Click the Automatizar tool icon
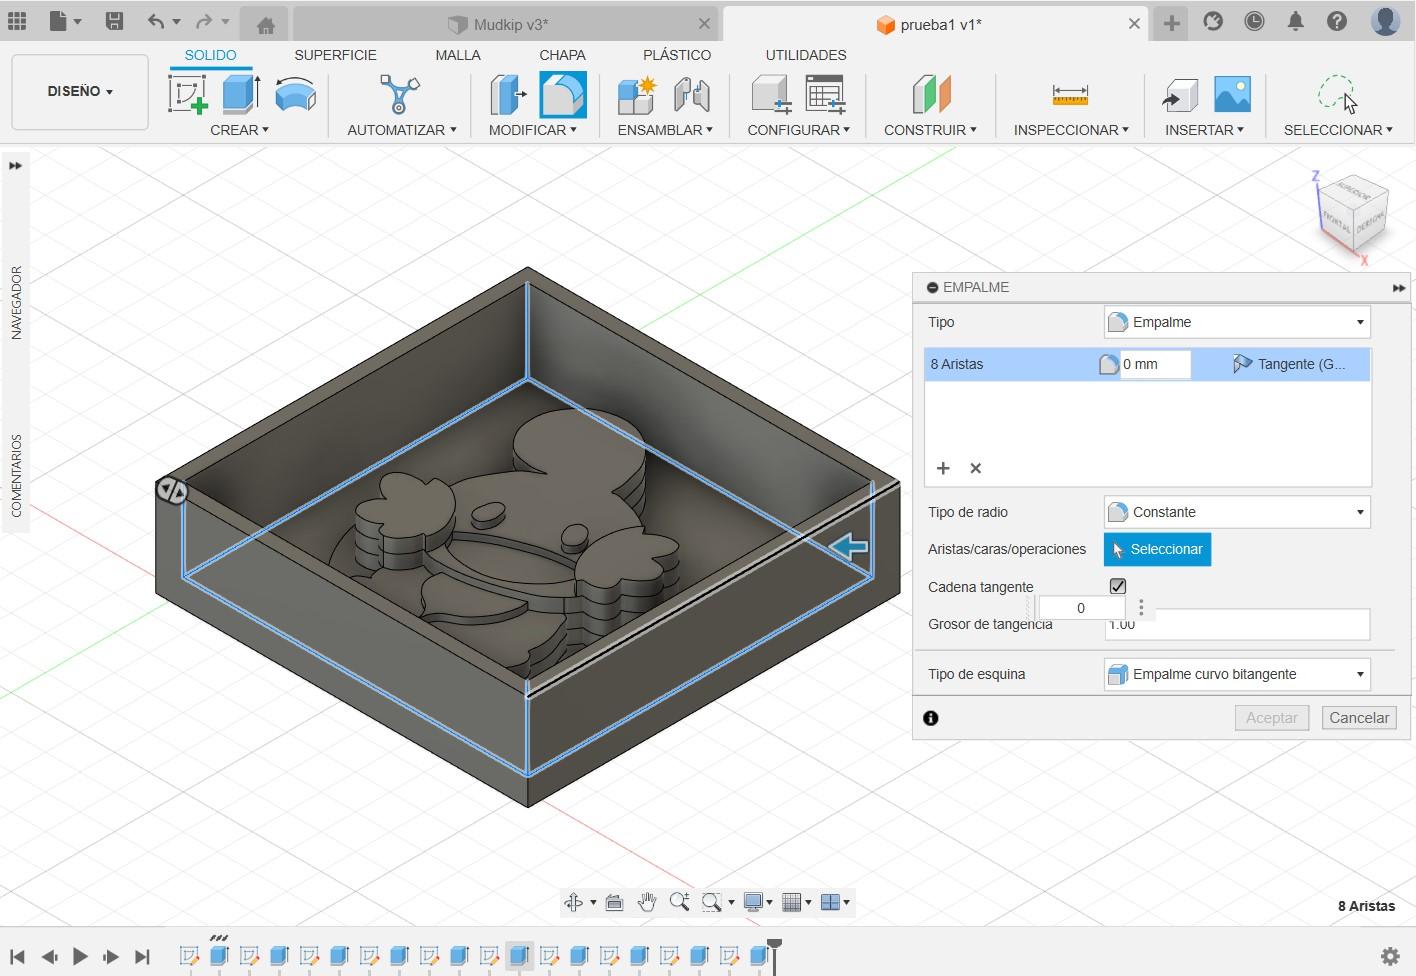The image size is (1416, 976). click(400, 94)
